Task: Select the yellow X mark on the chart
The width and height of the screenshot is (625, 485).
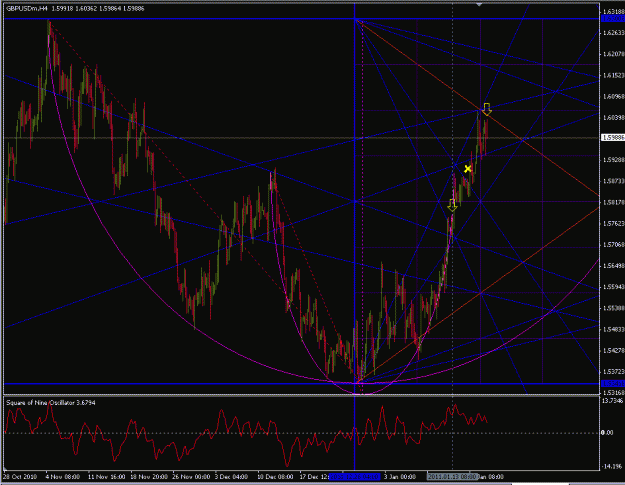Action: (468, 169)
